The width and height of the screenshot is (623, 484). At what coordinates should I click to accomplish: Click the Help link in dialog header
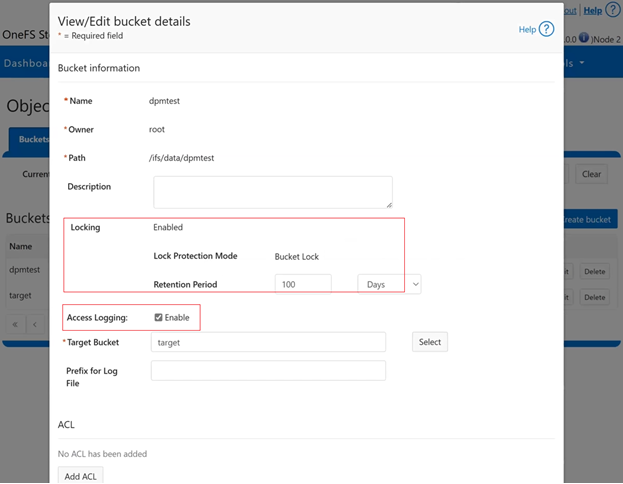coord(527,30)
